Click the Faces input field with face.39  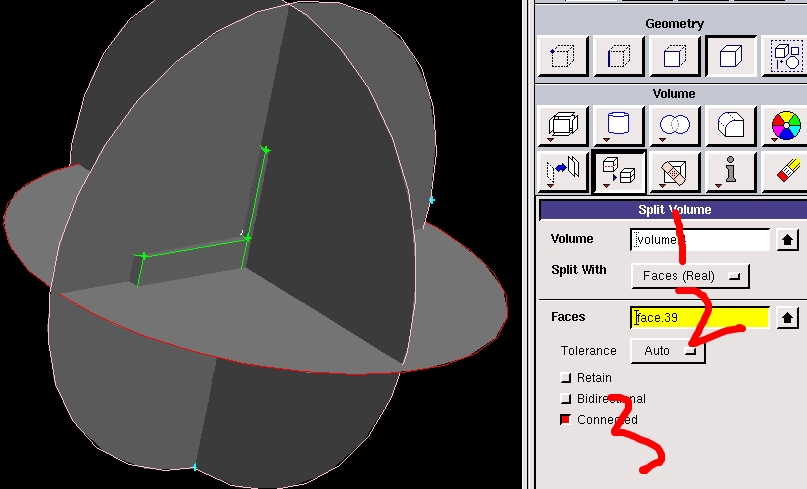[700, 318]
